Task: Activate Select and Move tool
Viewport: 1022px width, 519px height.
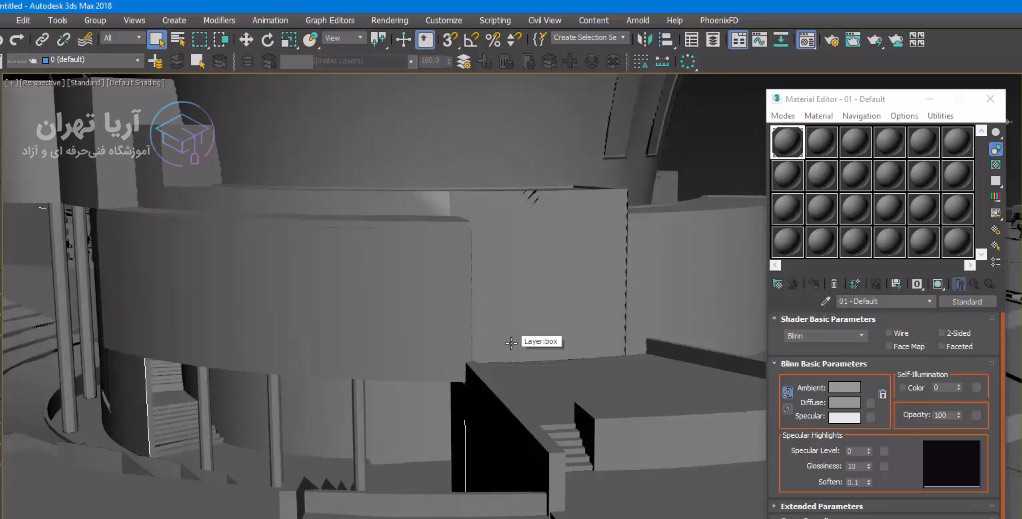Action: tap(246, 40)
